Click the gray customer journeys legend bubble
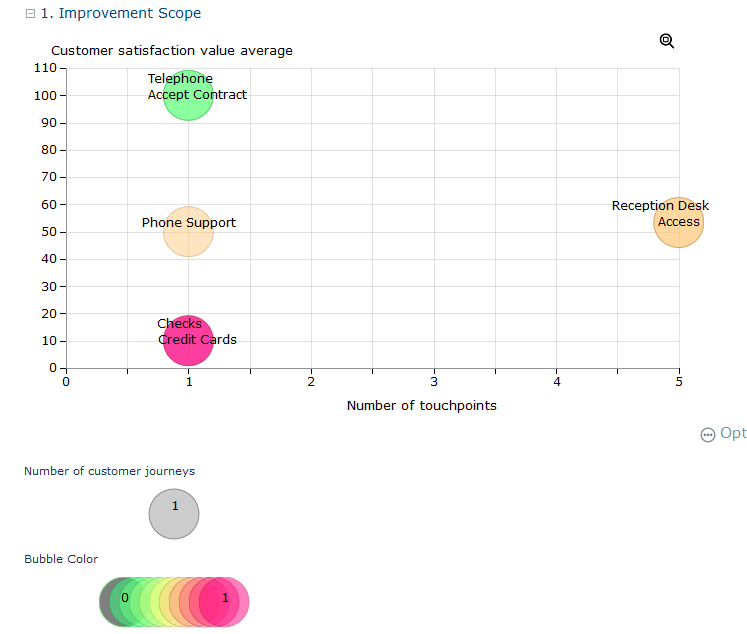 174,515
